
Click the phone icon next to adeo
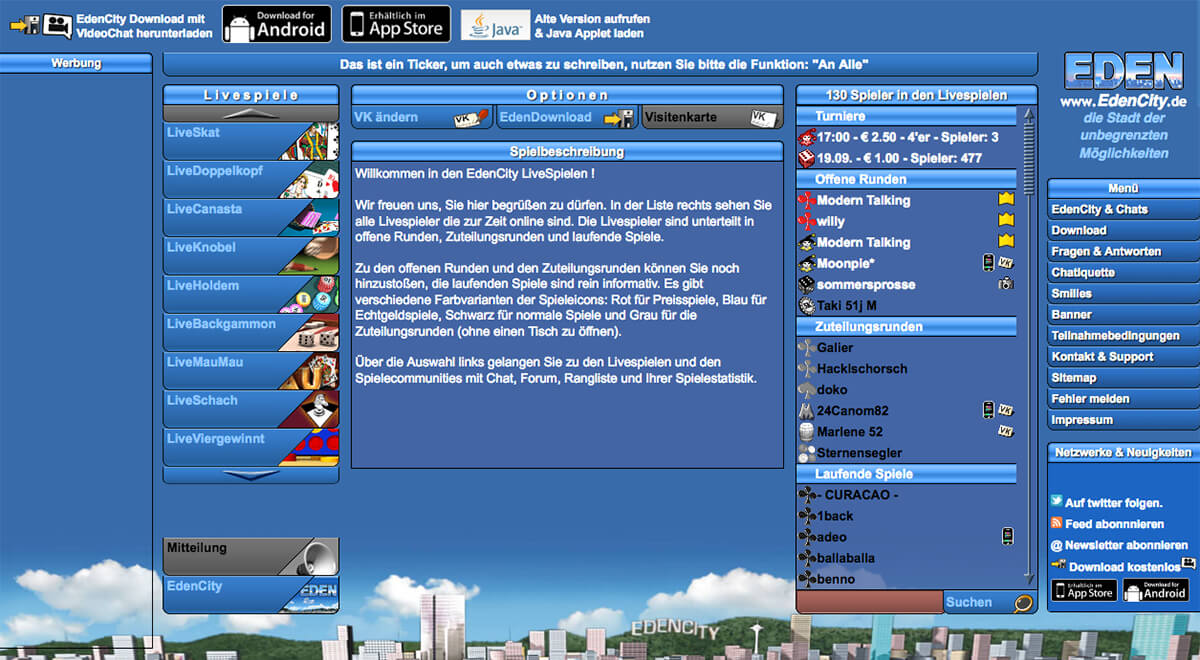pos(1007,536)
